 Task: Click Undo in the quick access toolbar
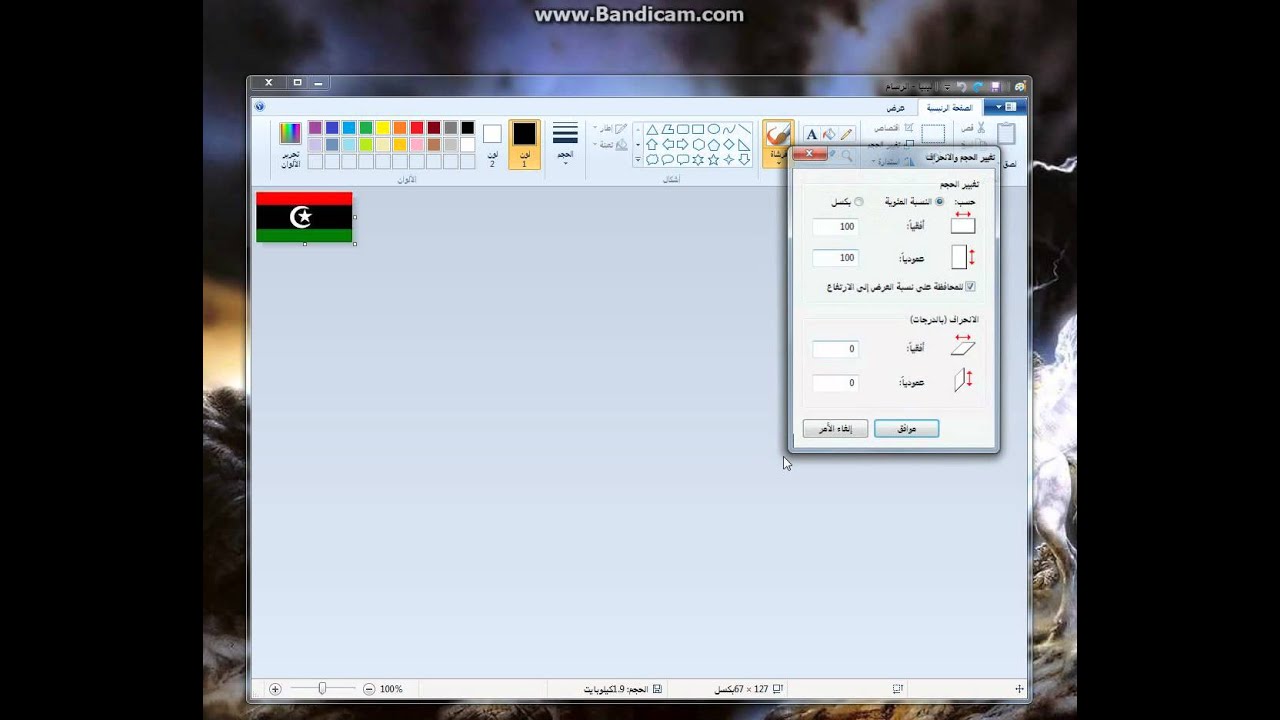coord(977,87)
